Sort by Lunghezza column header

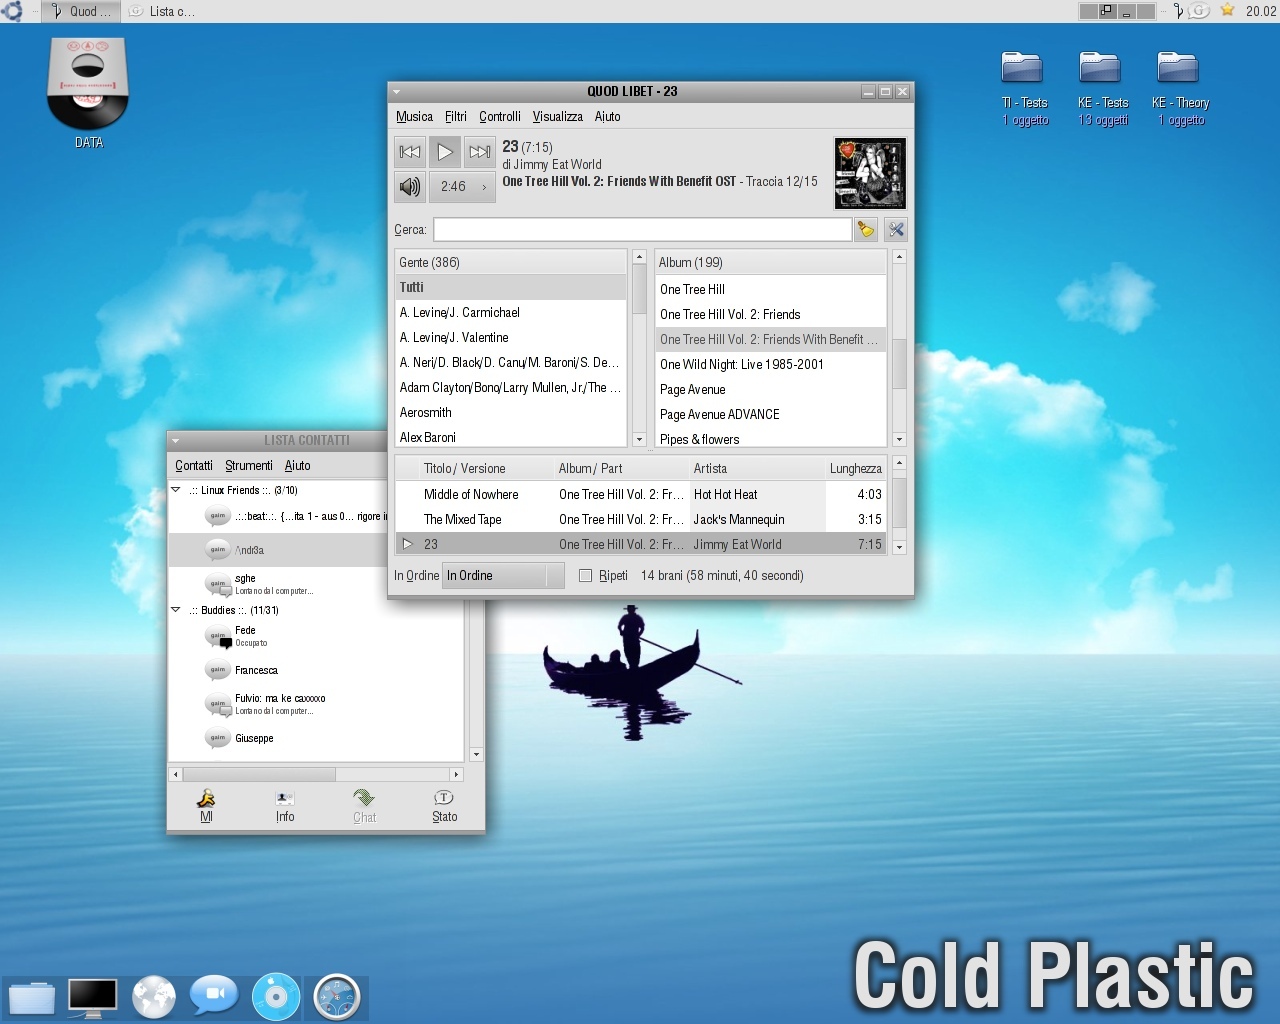[855, 468]
